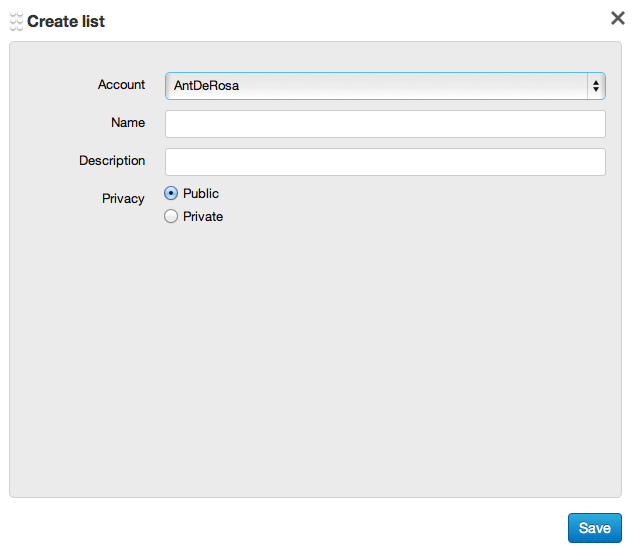This screenshot has height=550, width=635.
Task: Open the Account dropdown
Action: [x=385, y=86]
